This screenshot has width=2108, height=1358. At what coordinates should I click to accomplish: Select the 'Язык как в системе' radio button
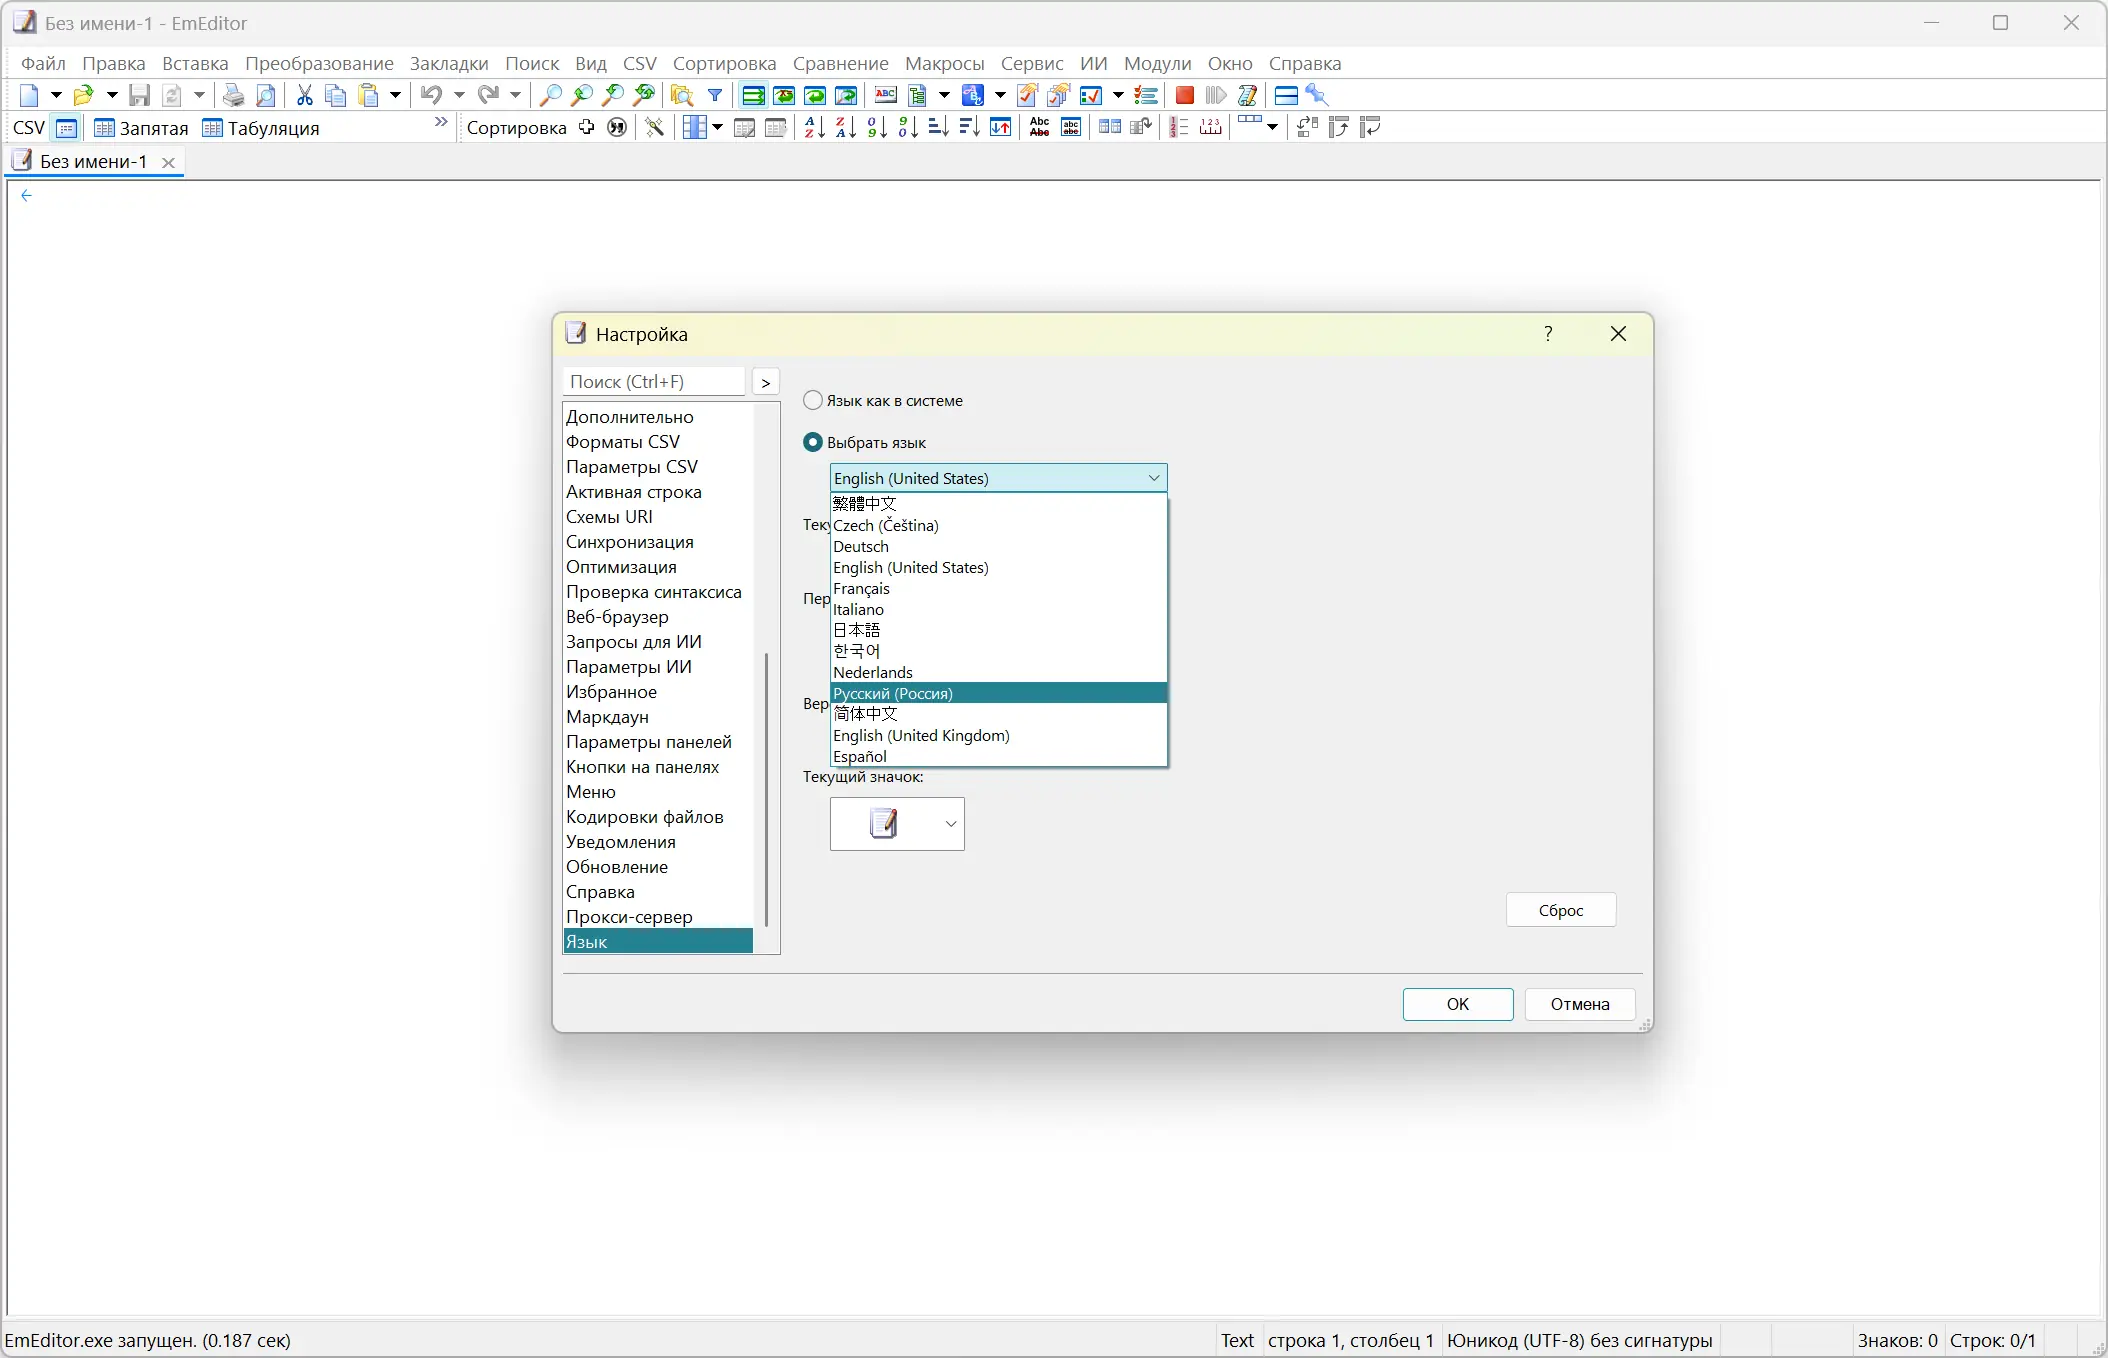[812, 400]
